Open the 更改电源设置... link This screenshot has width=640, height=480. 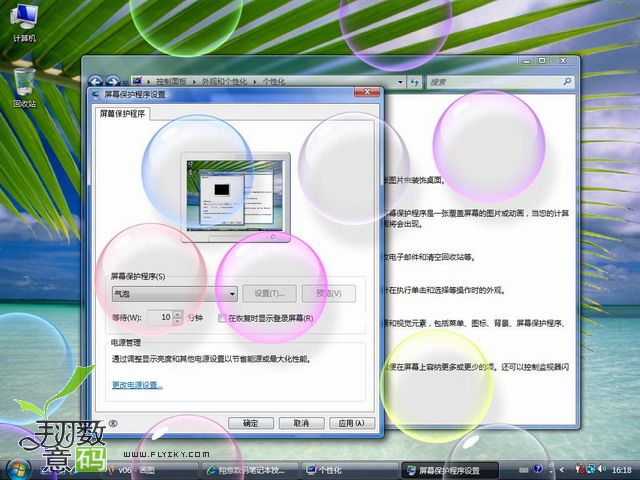click(137, 385)
